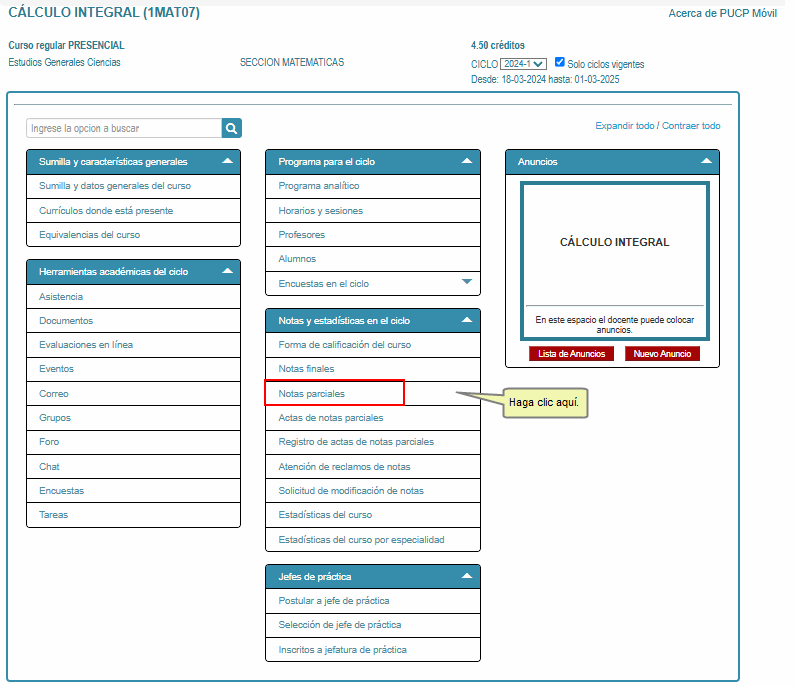The image size is (795, 685).
Task: Click the Lista de Anuncios button
Action: [x=571, y=354]
